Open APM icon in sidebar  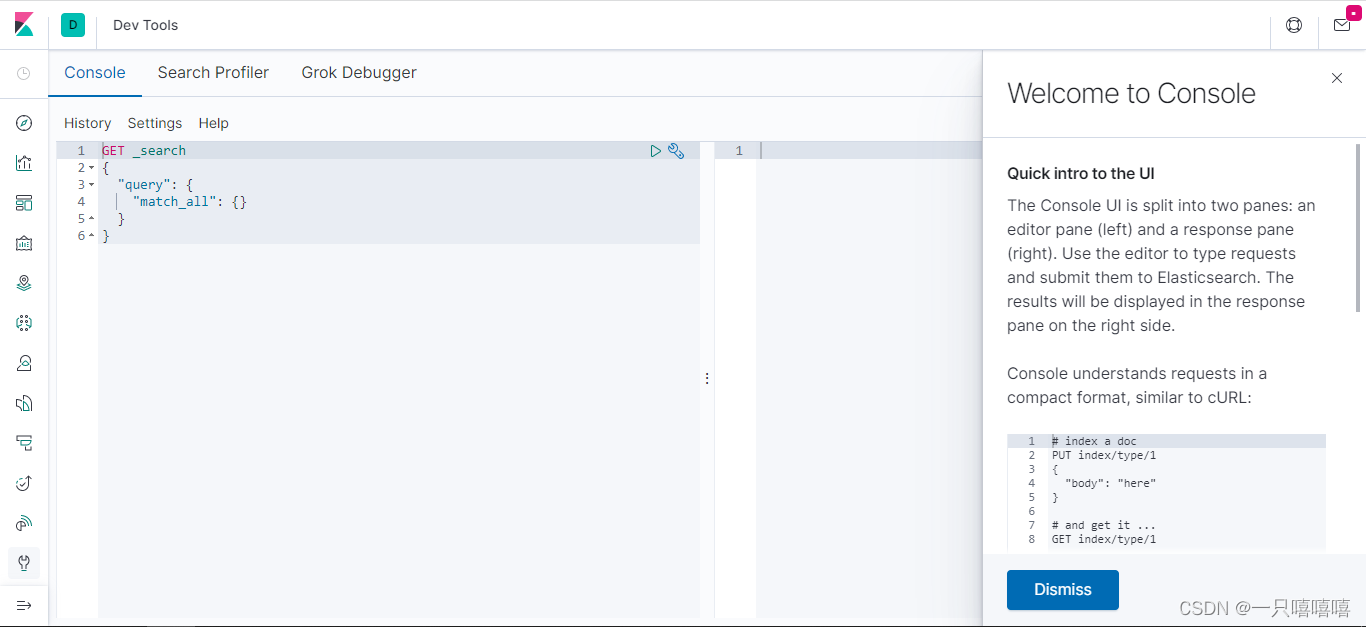pos(24,443)
